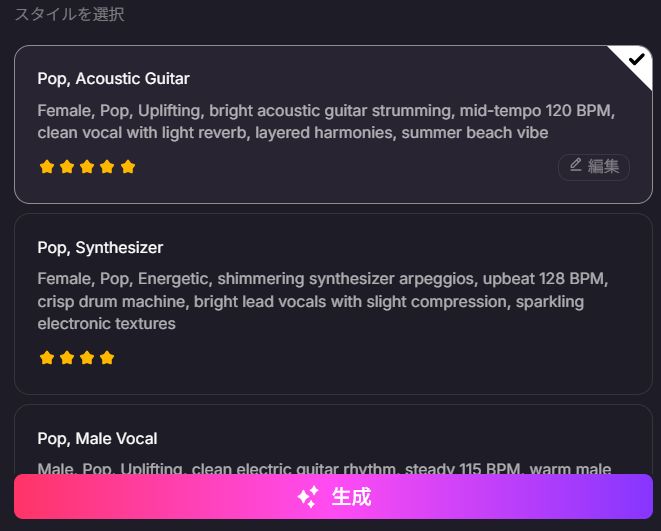The image size is (661, 531).
Task: Click the second star under Pop, Acoustic Guitar
Action: (67, 167)
